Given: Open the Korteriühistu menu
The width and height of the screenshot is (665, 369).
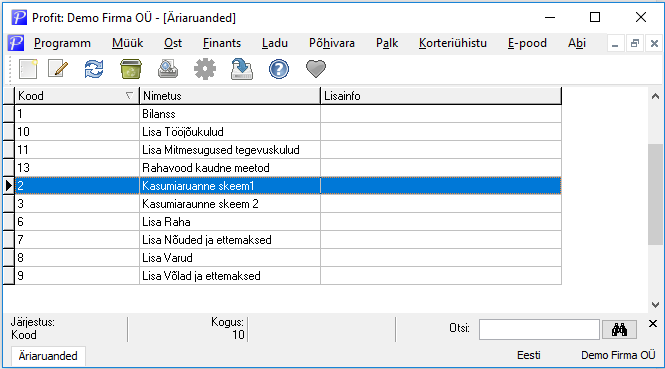Looking at the screenshot, I should click(x=453, y=43).
